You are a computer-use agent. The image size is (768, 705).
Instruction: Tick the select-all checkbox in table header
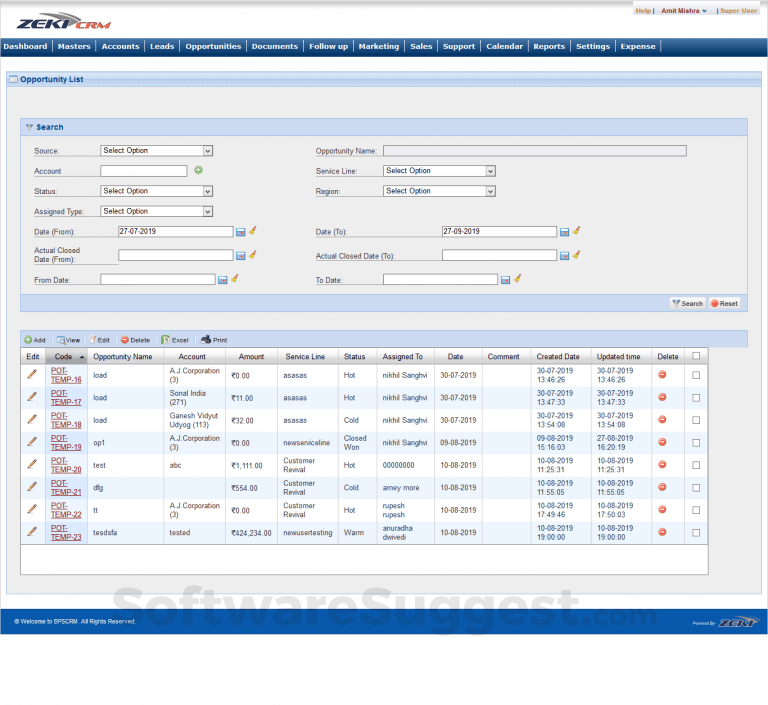coord(696,356)
